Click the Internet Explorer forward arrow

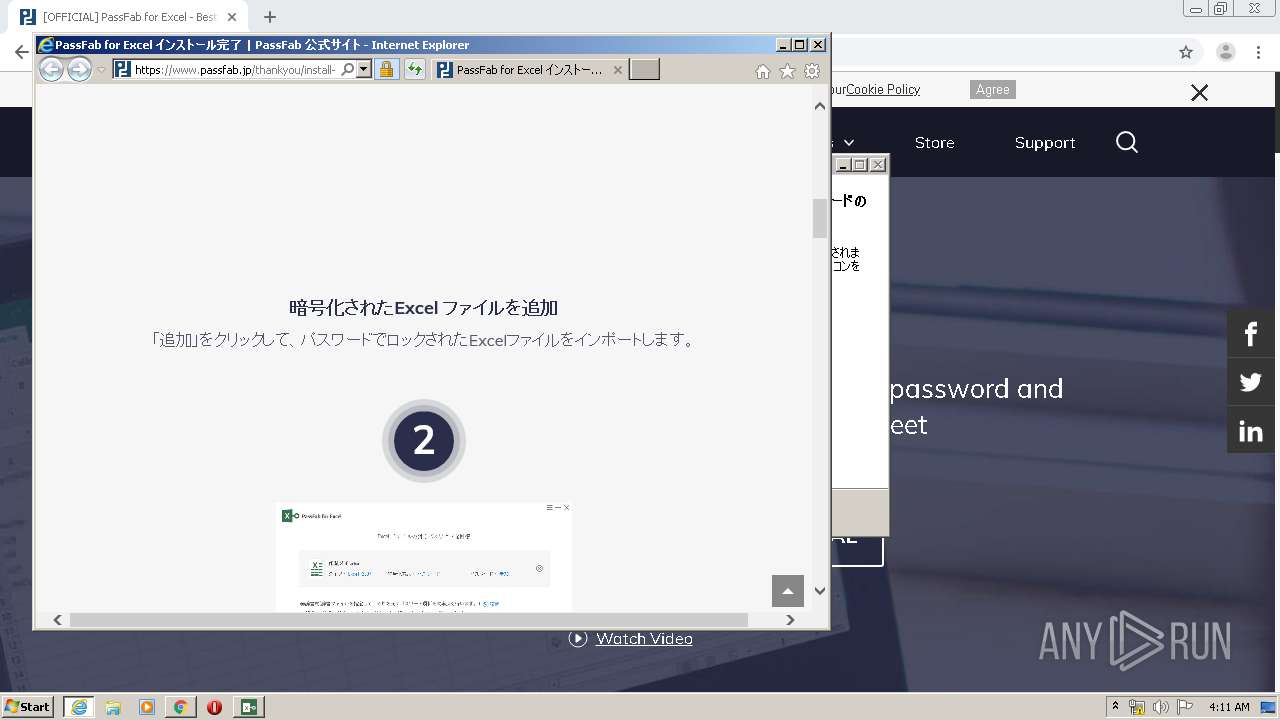(x=79, y=69)
